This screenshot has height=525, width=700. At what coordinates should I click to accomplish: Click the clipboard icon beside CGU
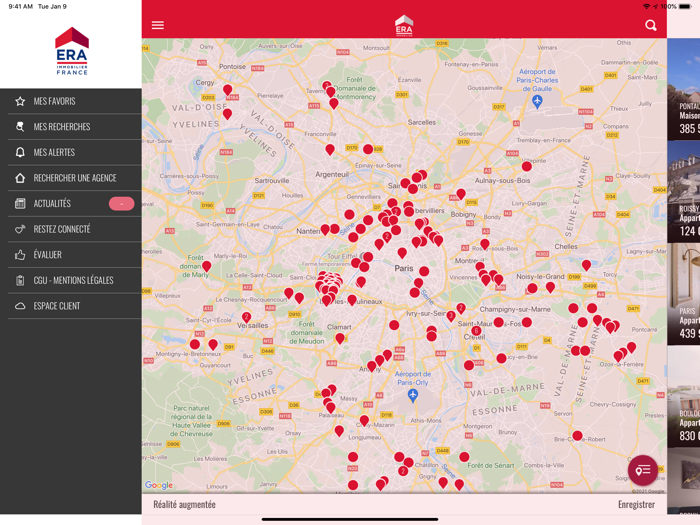click(20, 280)
